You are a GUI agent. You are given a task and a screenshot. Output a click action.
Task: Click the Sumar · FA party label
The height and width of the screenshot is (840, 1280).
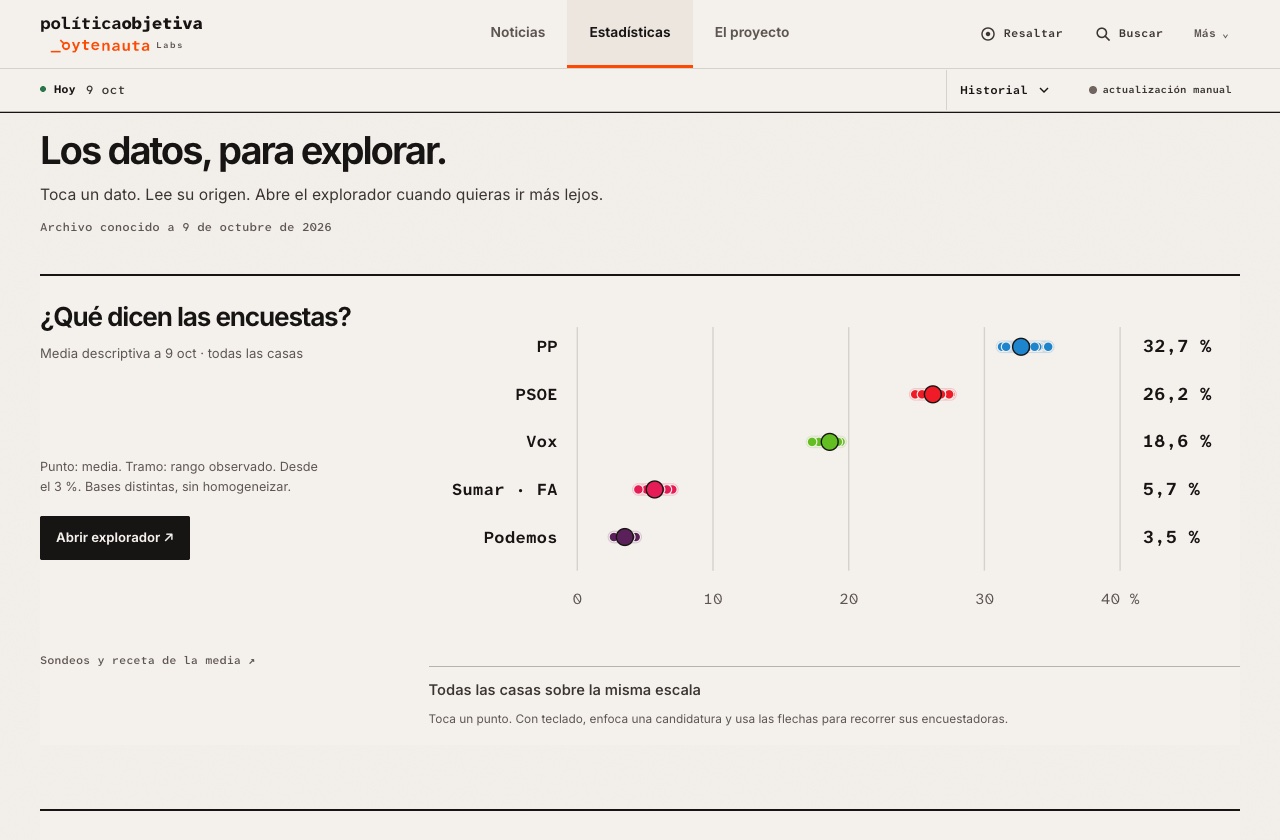pos(505,489)
